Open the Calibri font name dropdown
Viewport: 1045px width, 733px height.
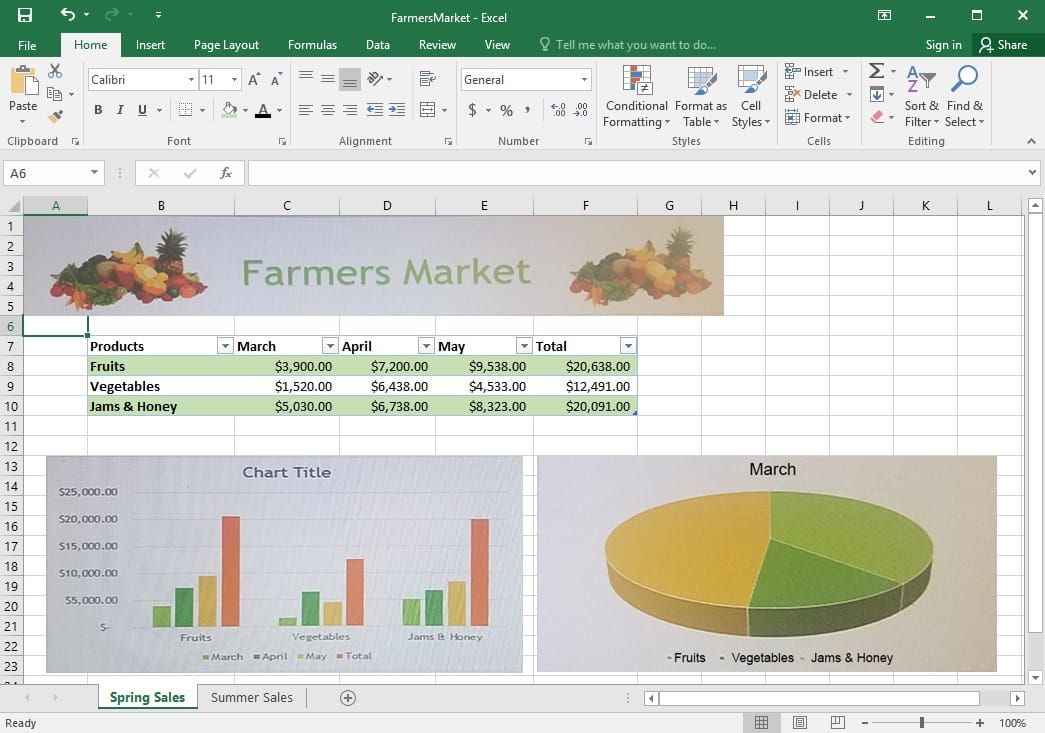pyautogui.click(x=191, y=80)
